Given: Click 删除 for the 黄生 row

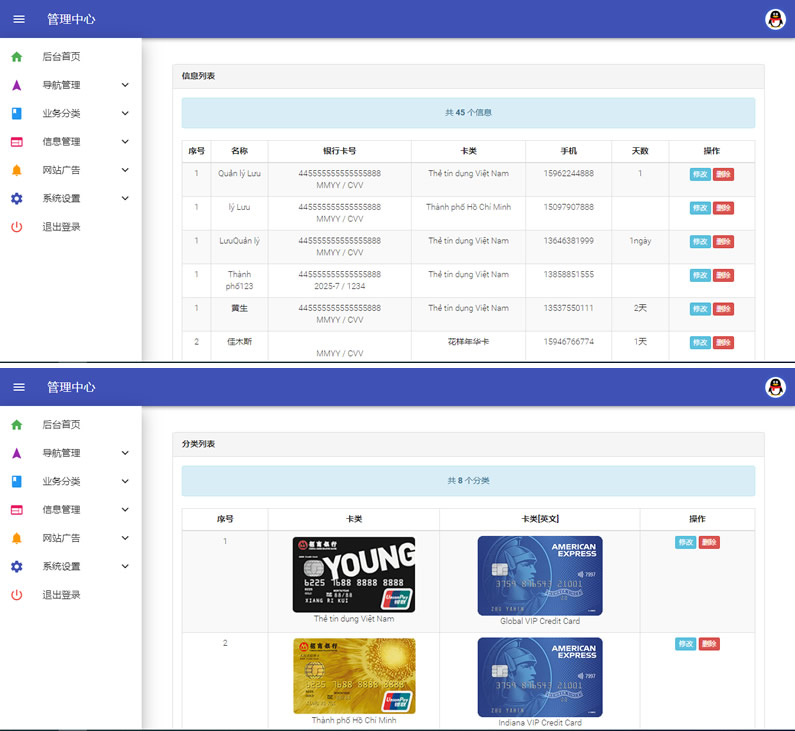Looking at the screenshot, I should coord(723,309).
